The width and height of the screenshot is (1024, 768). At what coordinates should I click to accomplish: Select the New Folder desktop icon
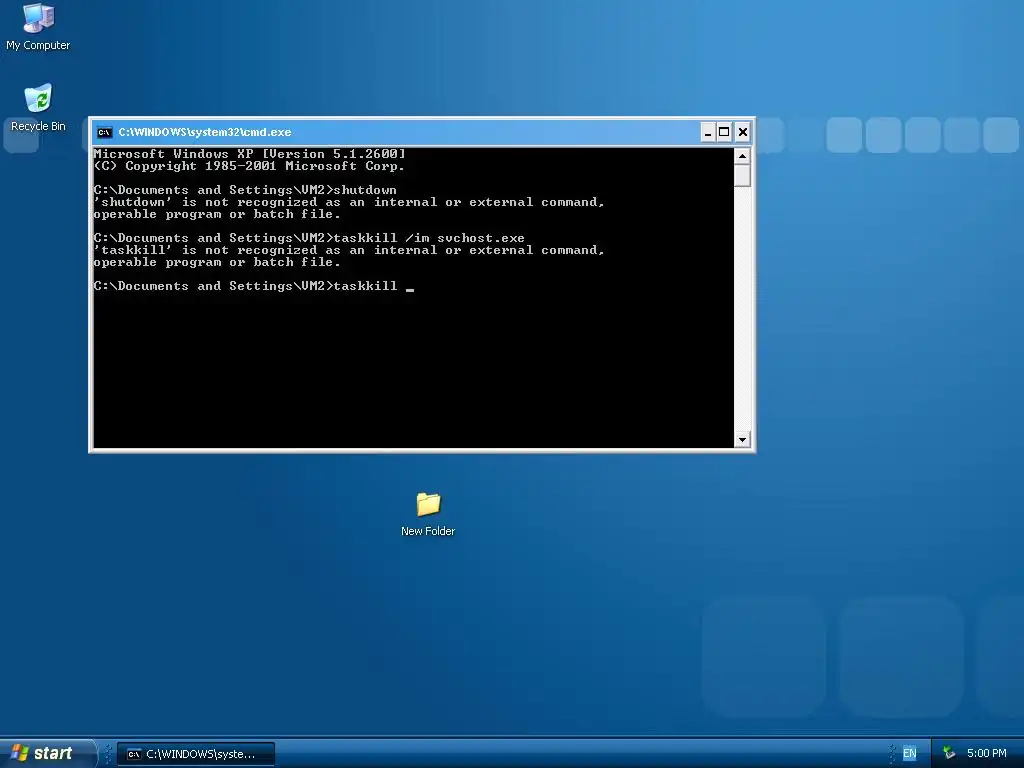click(x=428, y=514)
